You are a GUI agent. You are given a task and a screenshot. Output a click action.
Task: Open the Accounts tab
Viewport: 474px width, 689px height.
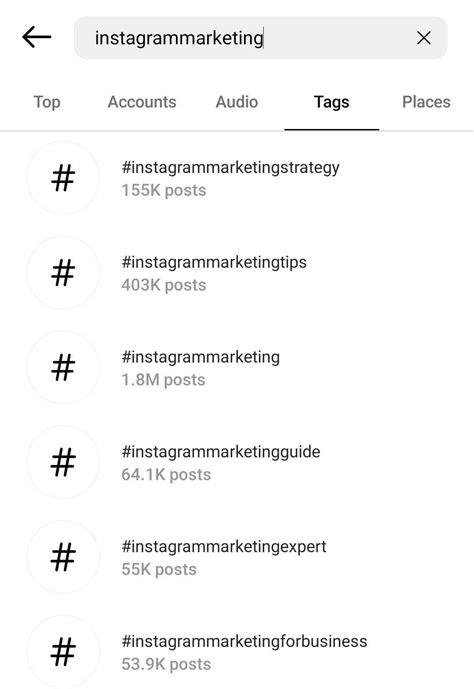click(x=142, y=102)
